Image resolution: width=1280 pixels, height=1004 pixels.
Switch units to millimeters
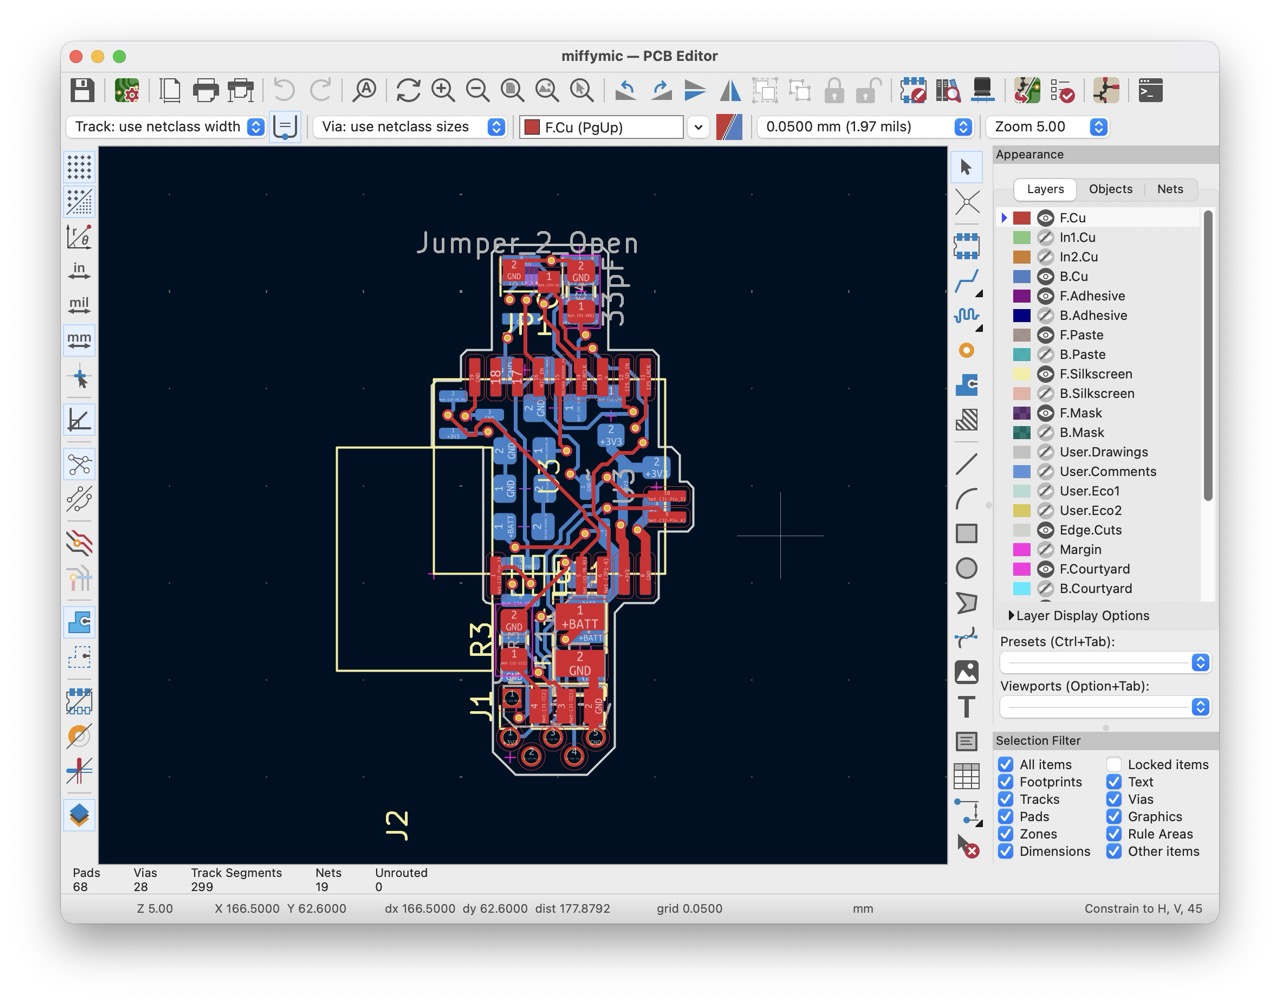(79, 340)
